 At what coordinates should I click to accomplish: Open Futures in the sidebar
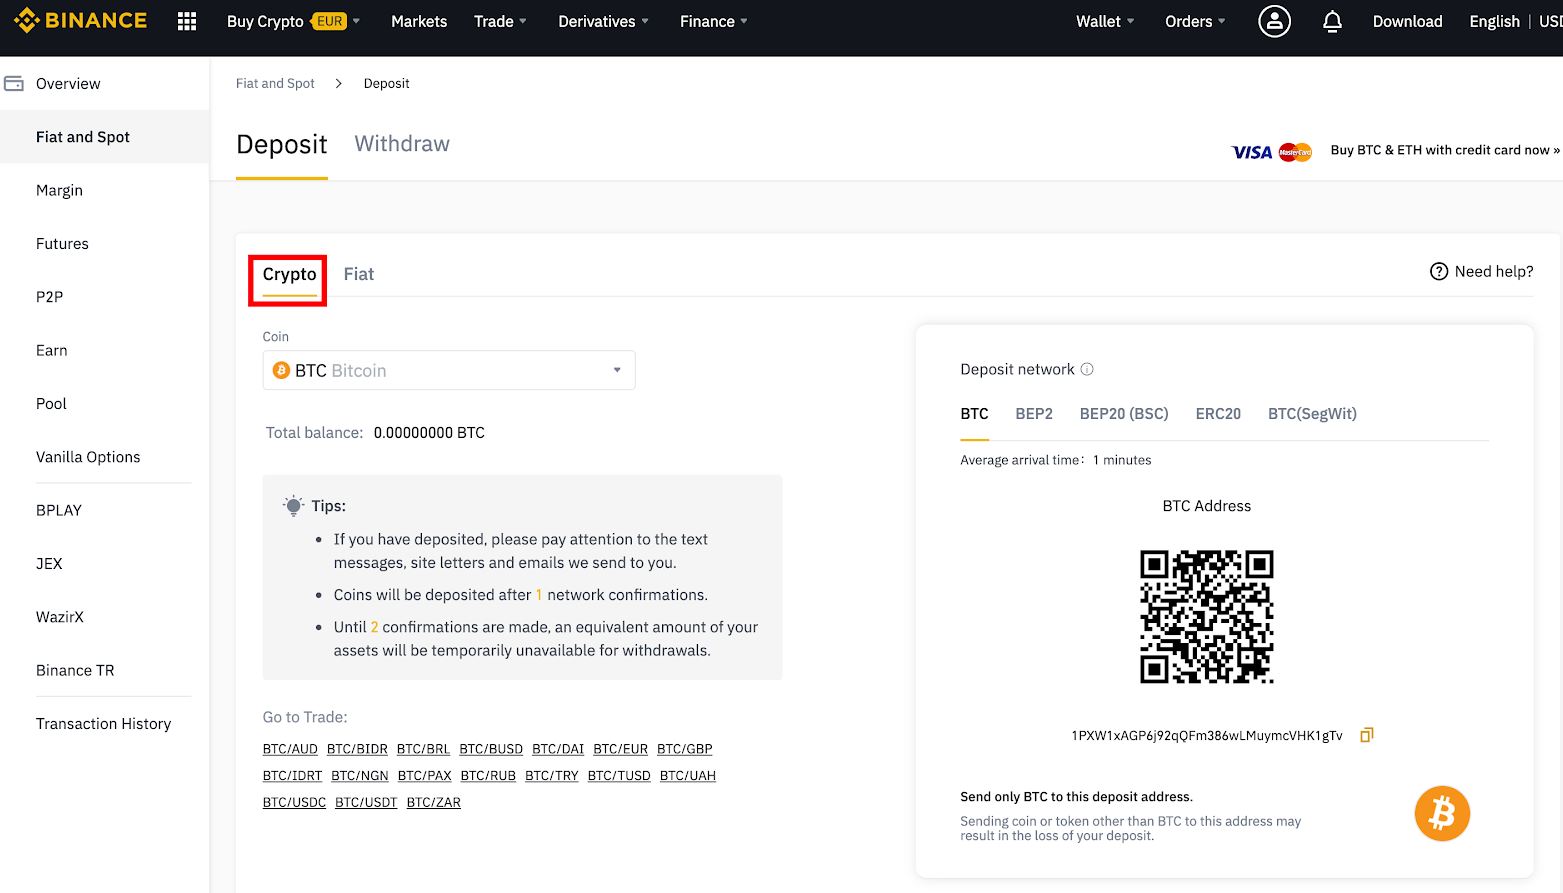[62, 244]
